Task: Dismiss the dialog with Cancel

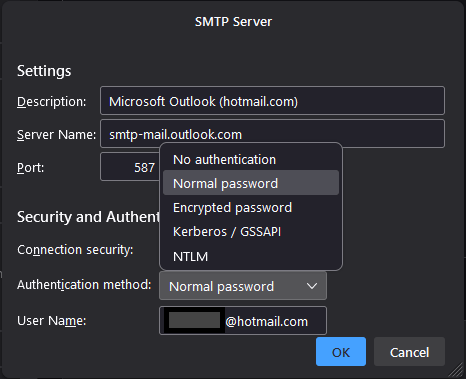Action: pos(409,352)
